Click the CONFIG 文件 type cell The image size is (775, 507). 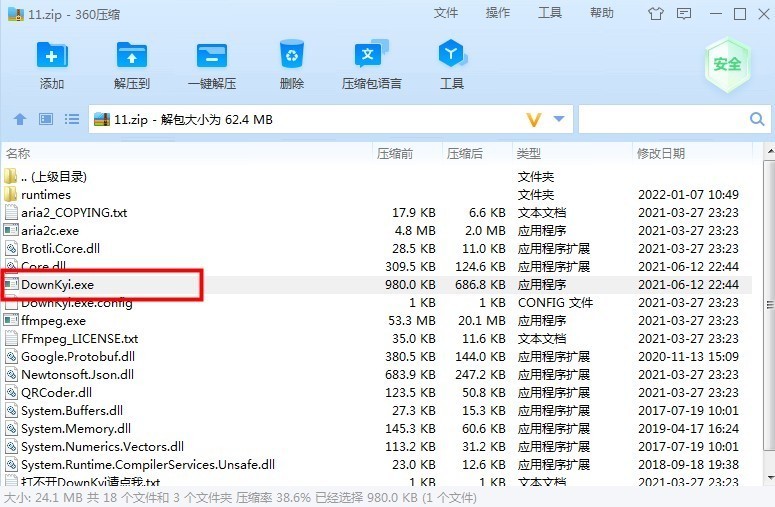(555, 302)
